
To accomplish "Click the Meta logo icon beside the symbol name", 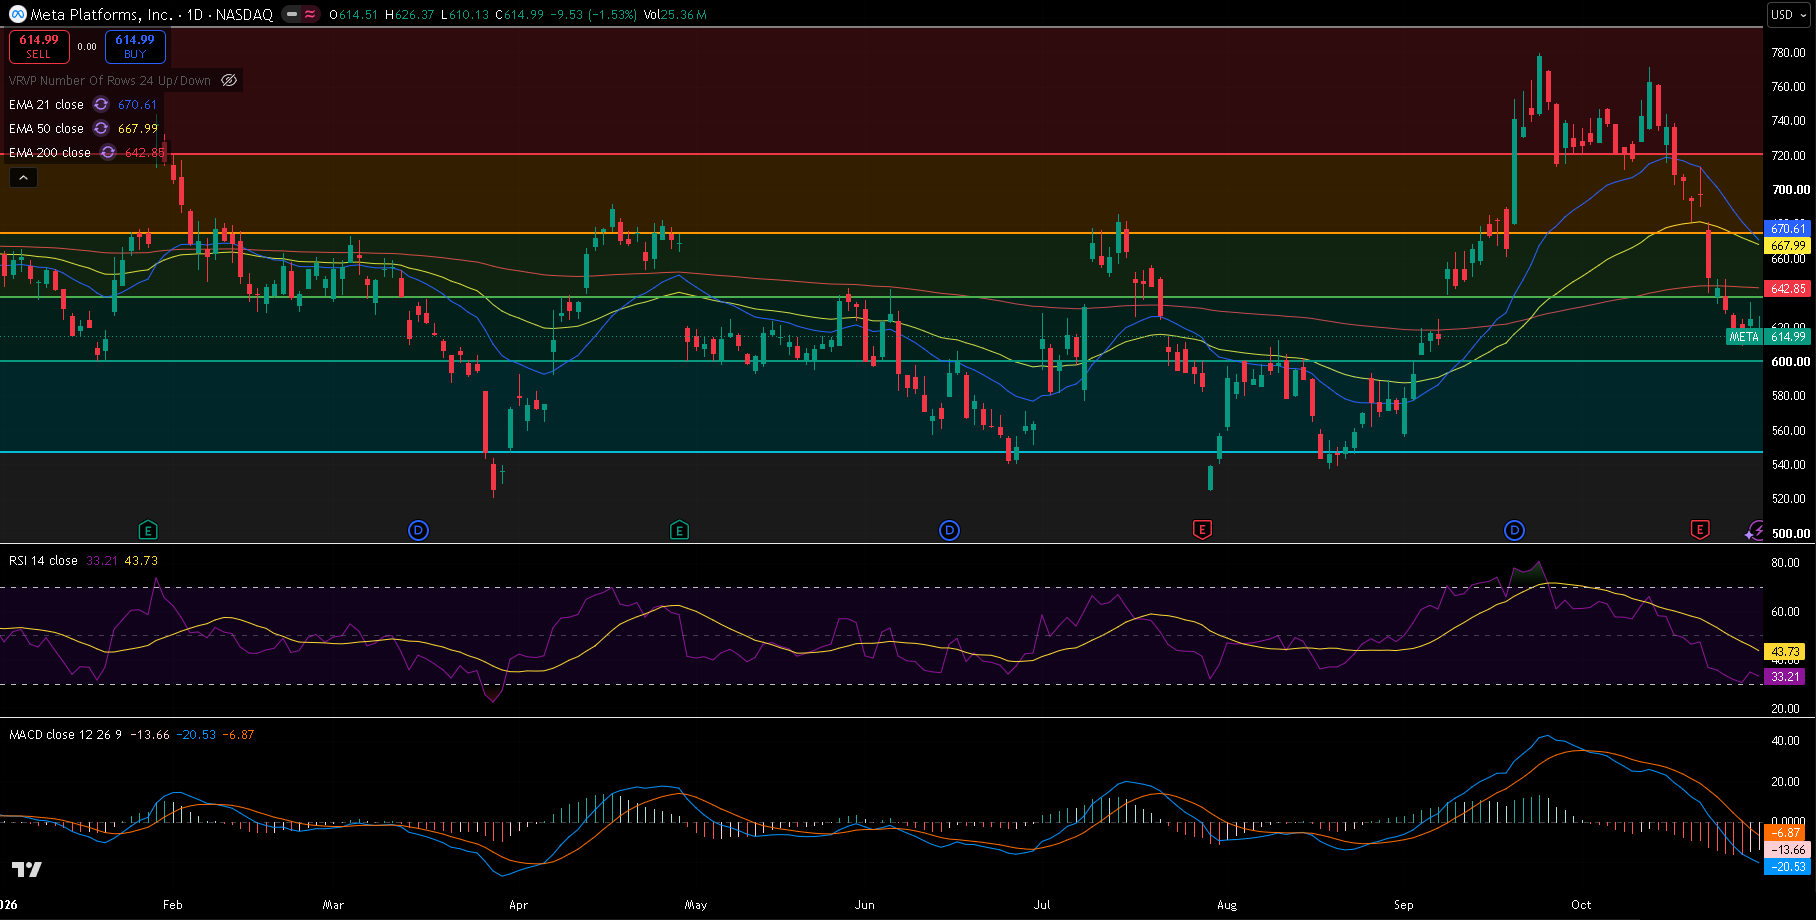I will (x=17, y=15).
